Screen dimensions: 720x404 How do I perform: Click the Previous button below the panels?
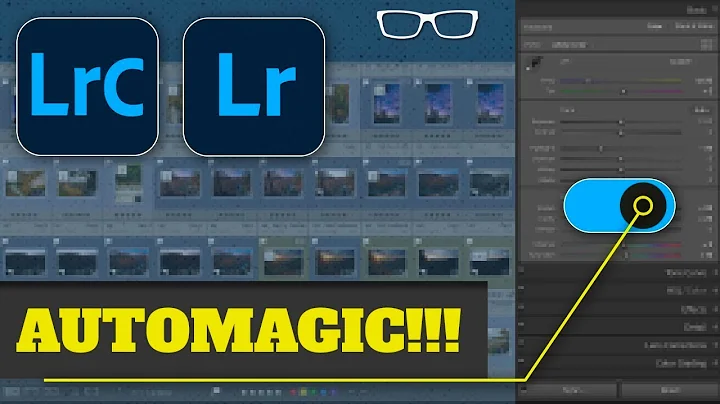572,390
